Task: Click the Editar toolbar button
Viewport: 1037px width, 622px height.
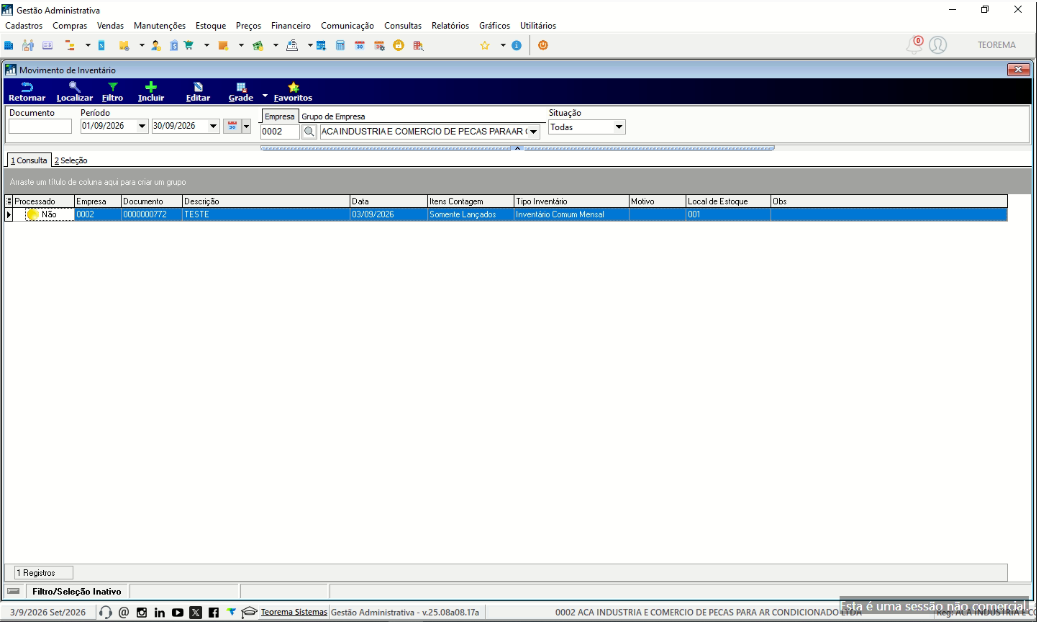Action: (198, 91)
